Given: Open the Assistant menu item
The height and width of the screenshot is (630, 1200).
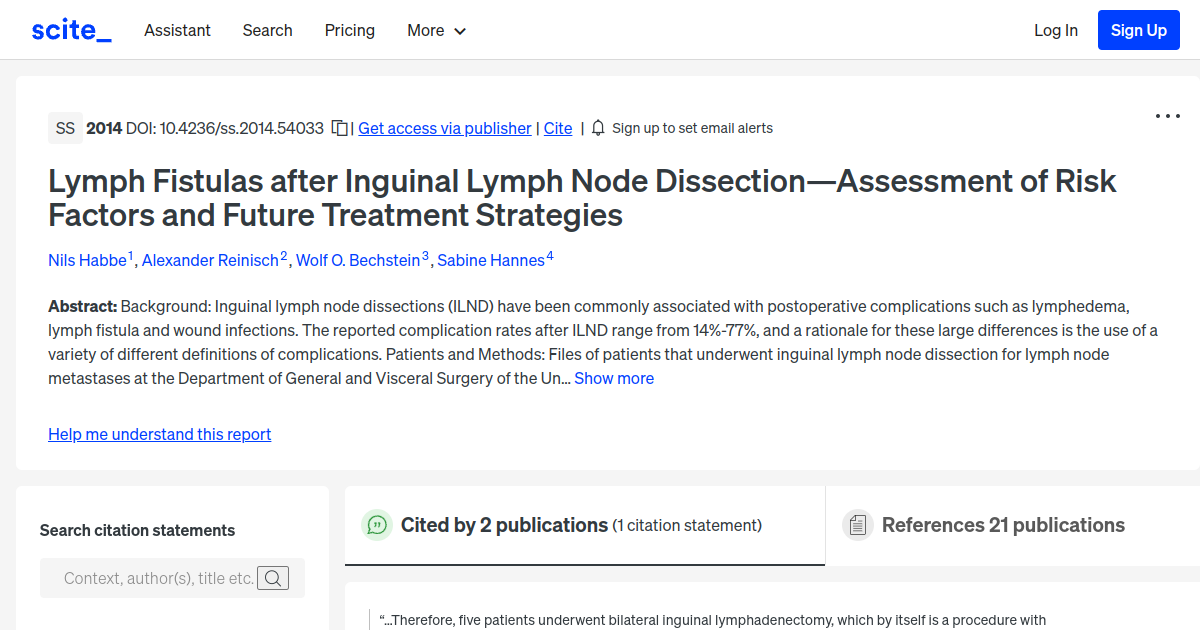Looking at the screenshot, I should coord(177,30).
